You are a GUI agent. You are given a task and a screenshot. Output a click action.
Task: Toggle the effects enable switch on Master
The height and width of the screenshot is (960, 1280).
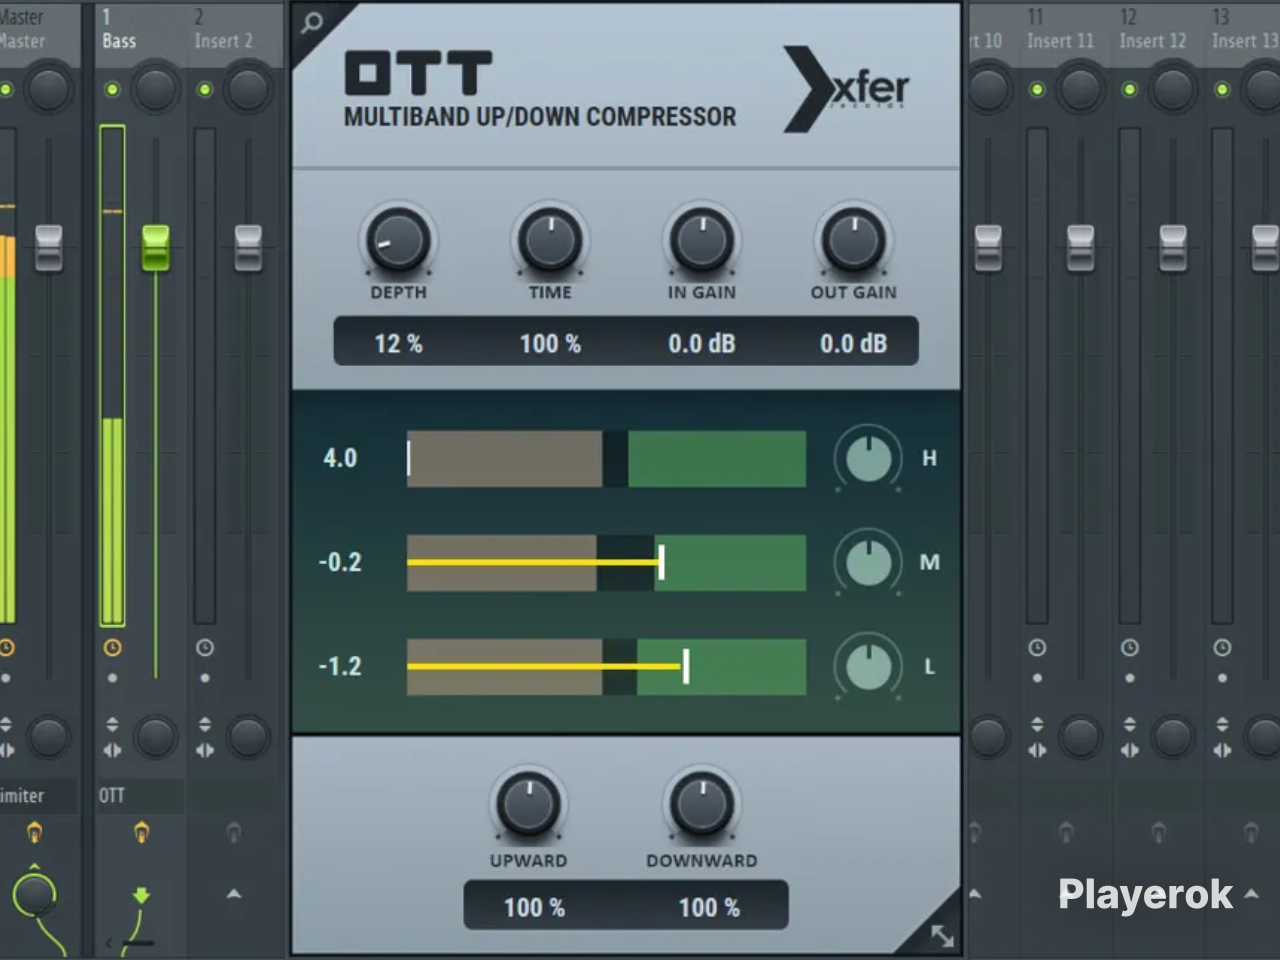34,832
